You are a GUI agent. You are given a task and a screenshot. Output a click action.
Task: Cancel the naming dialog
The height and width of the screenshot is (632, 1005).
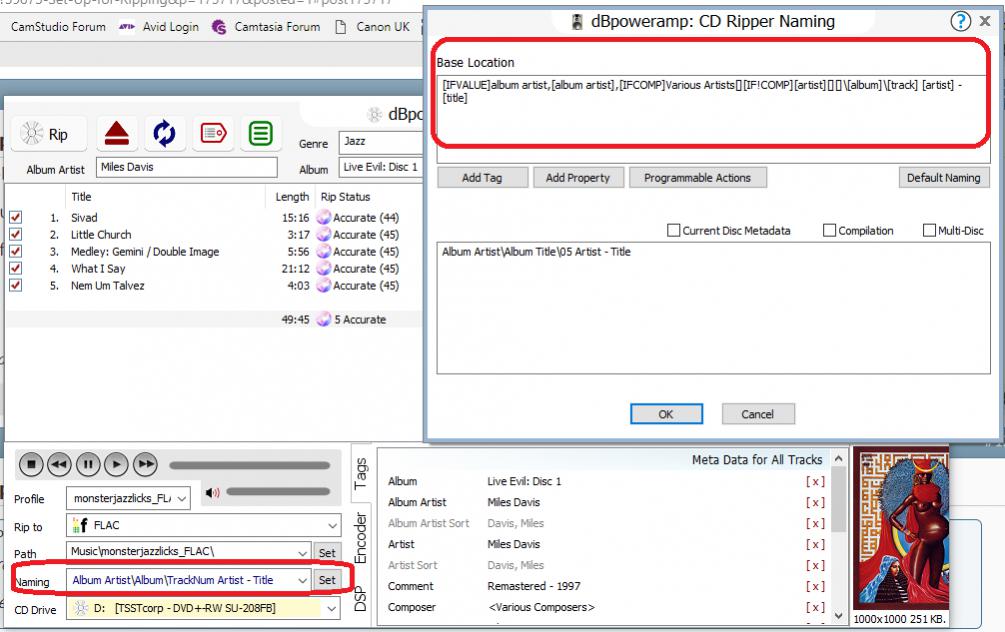(x=758, y=414)
